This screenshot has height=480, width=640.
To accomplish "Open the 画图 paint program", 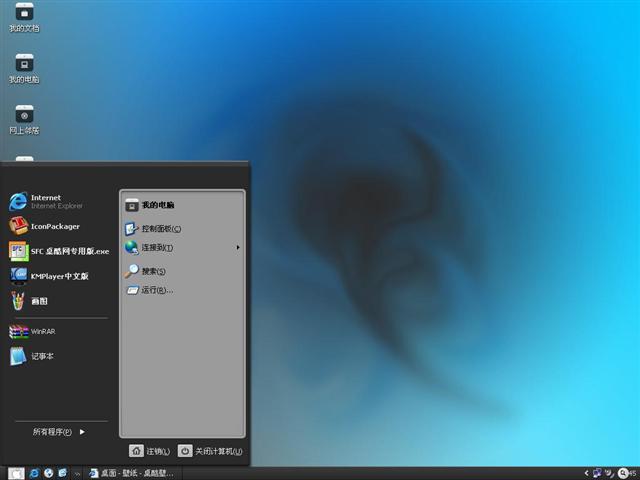I will (x=29, y=301).
